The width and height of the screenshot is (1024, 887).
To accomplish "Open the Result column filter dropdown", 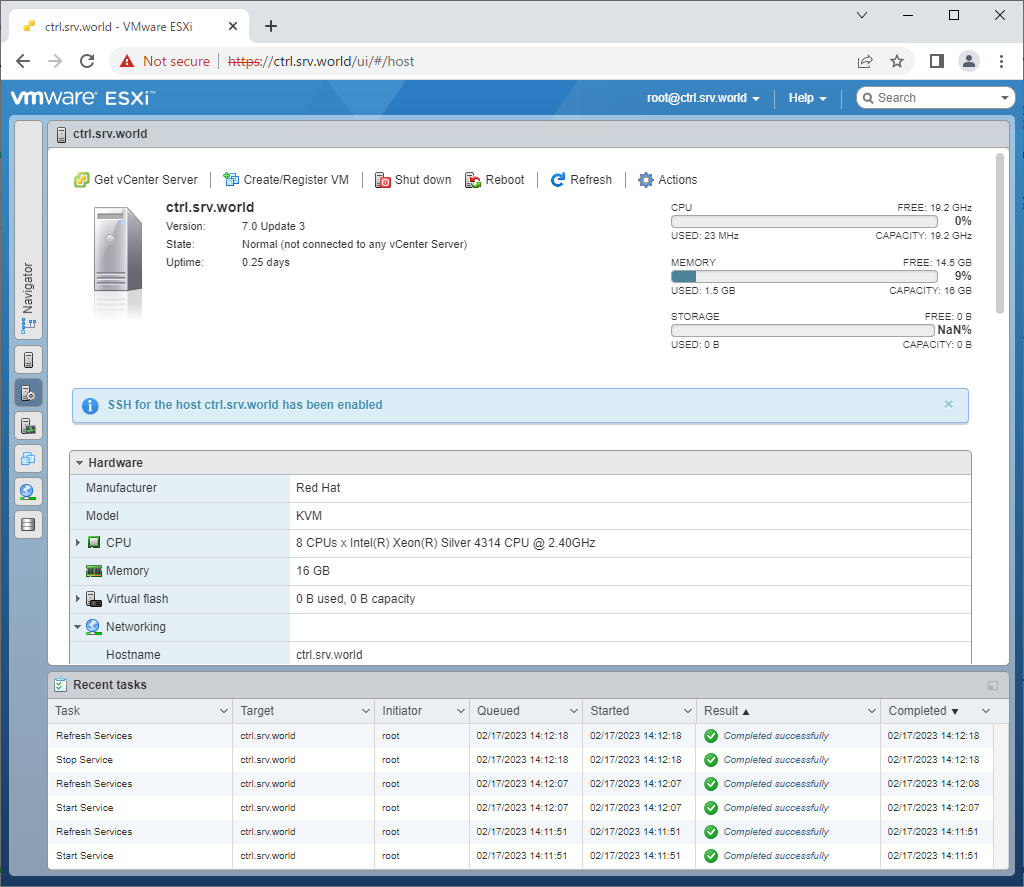I will 872,710.
